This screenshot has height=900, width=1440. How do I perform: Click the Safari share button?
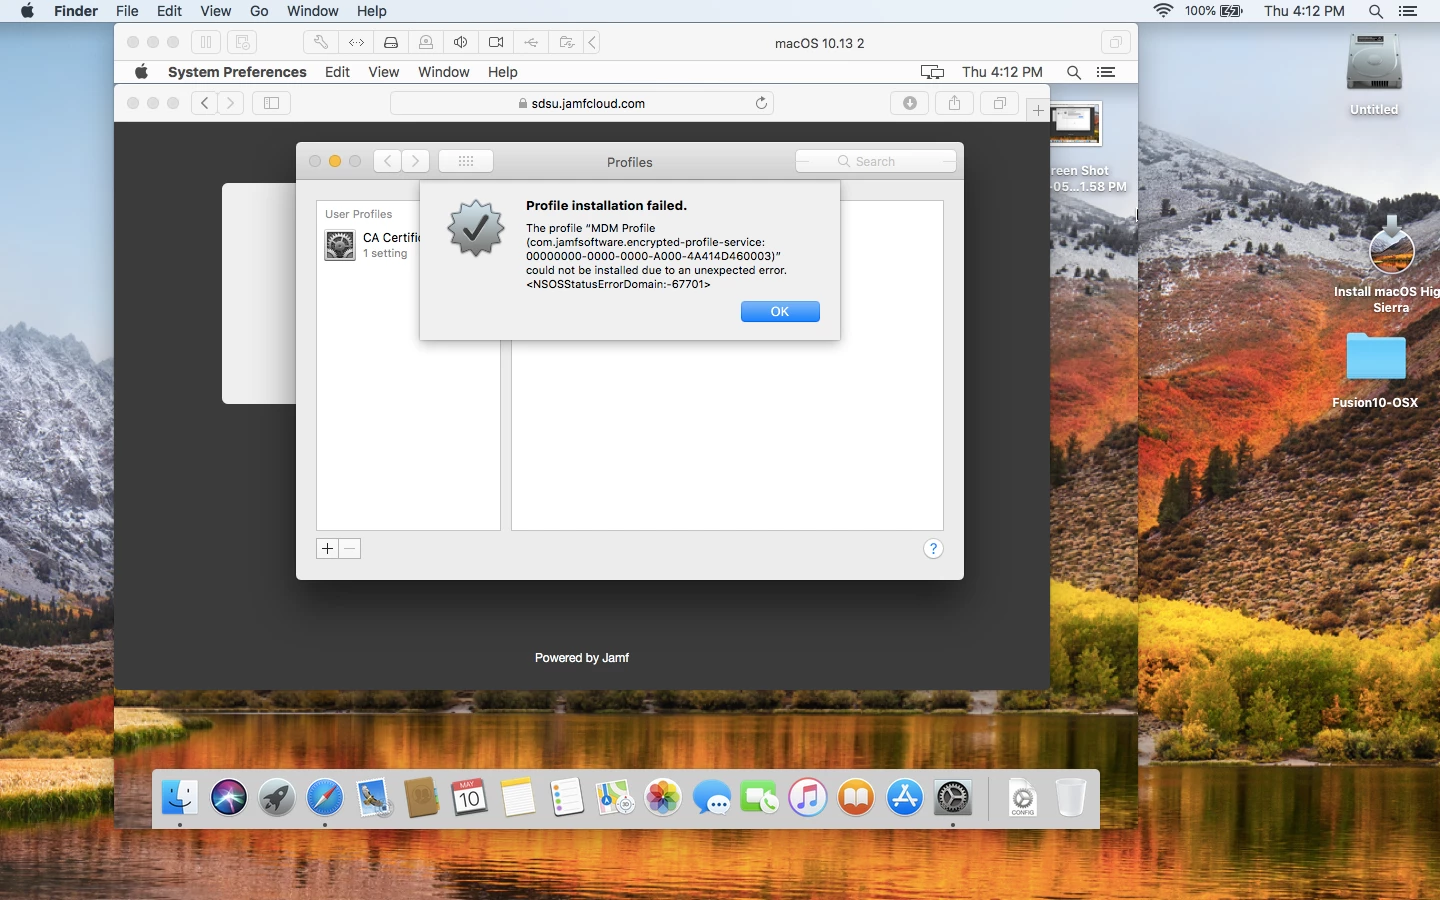pos(955,103)
